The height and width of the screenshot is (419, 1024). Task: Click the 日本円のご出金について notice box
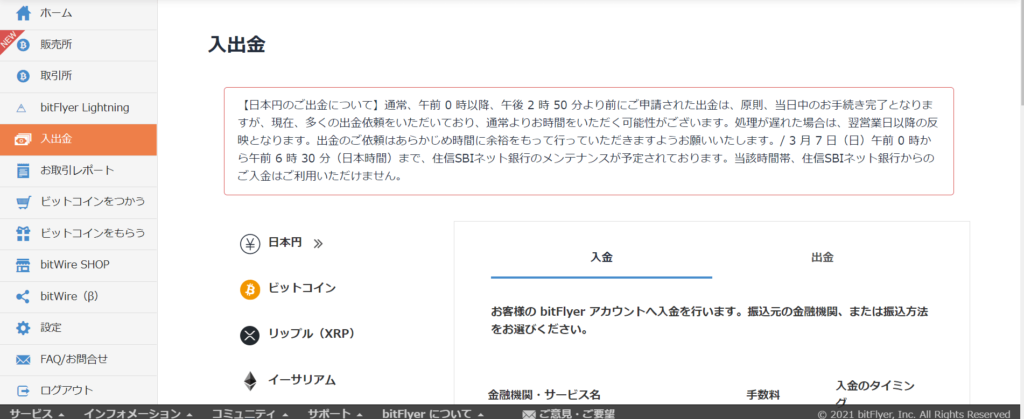pyautogui.click(x=588, y=141)
